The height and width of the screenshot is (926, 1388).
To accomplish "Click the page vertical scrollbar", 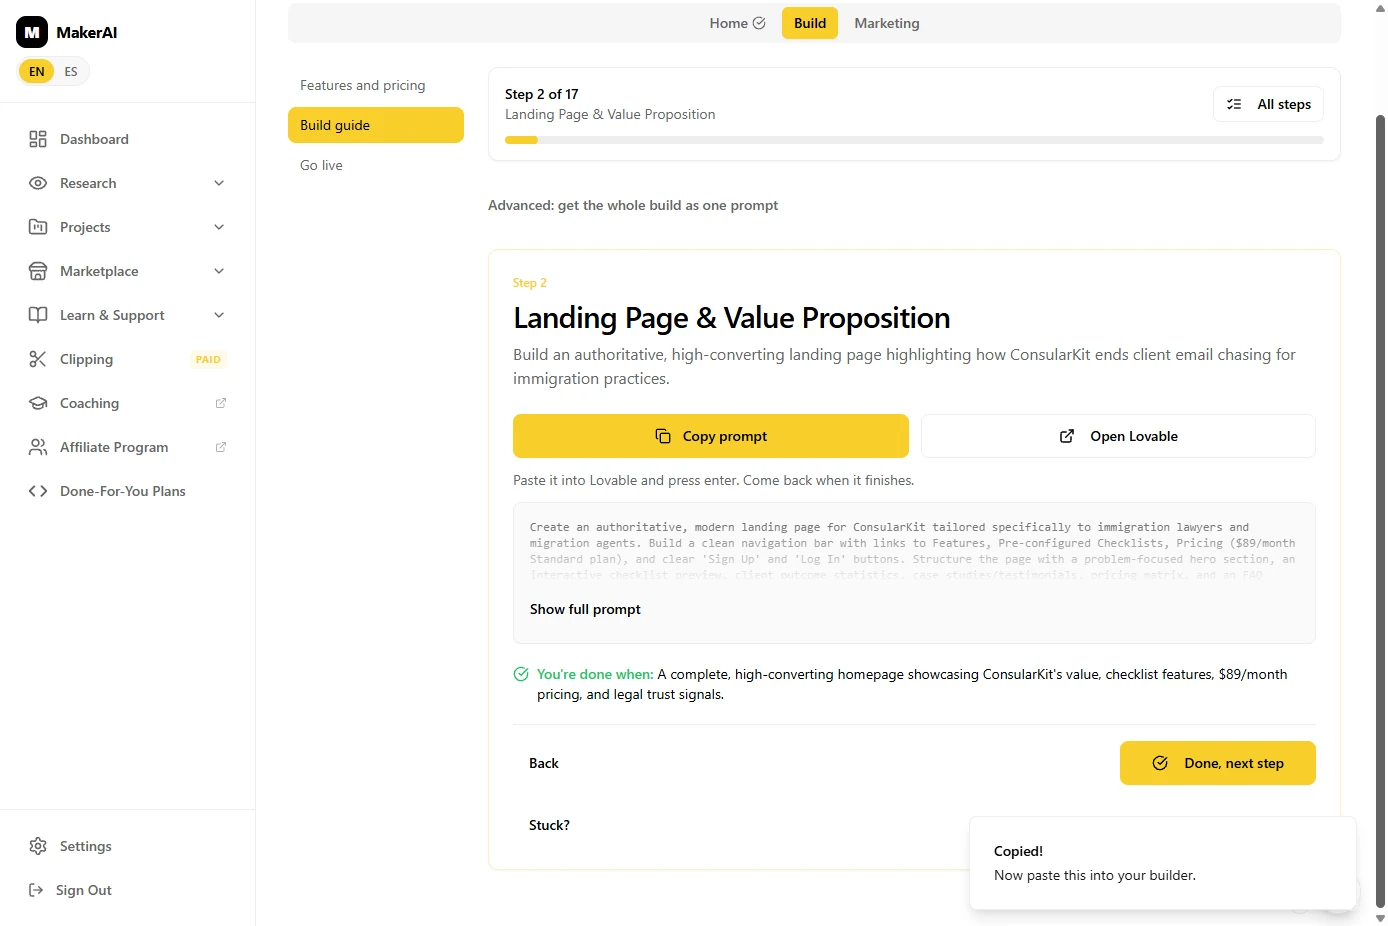I will point(1381,510).
